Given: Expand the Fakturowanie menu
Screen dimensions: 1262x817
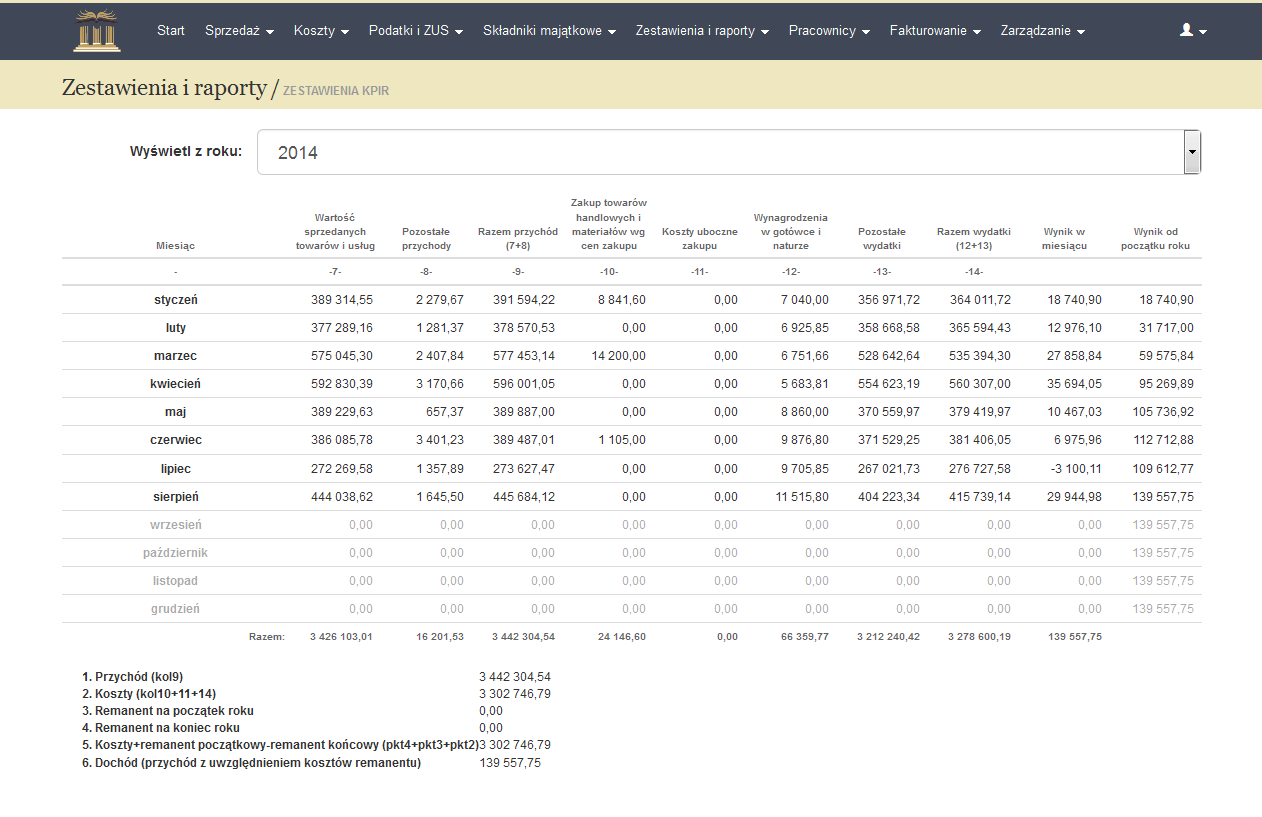Looking at the screenshot, I should tap(935, 31).
